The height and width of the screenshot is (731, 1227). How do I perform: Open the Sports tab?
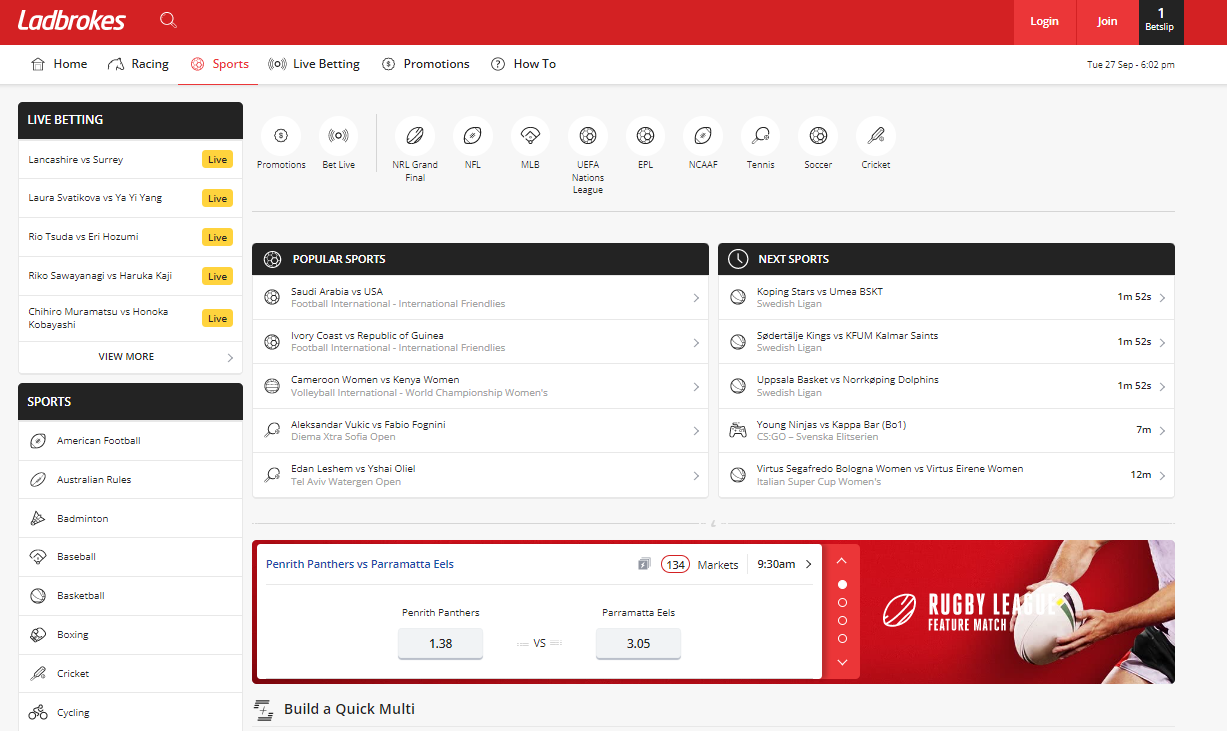click(219, 64)
